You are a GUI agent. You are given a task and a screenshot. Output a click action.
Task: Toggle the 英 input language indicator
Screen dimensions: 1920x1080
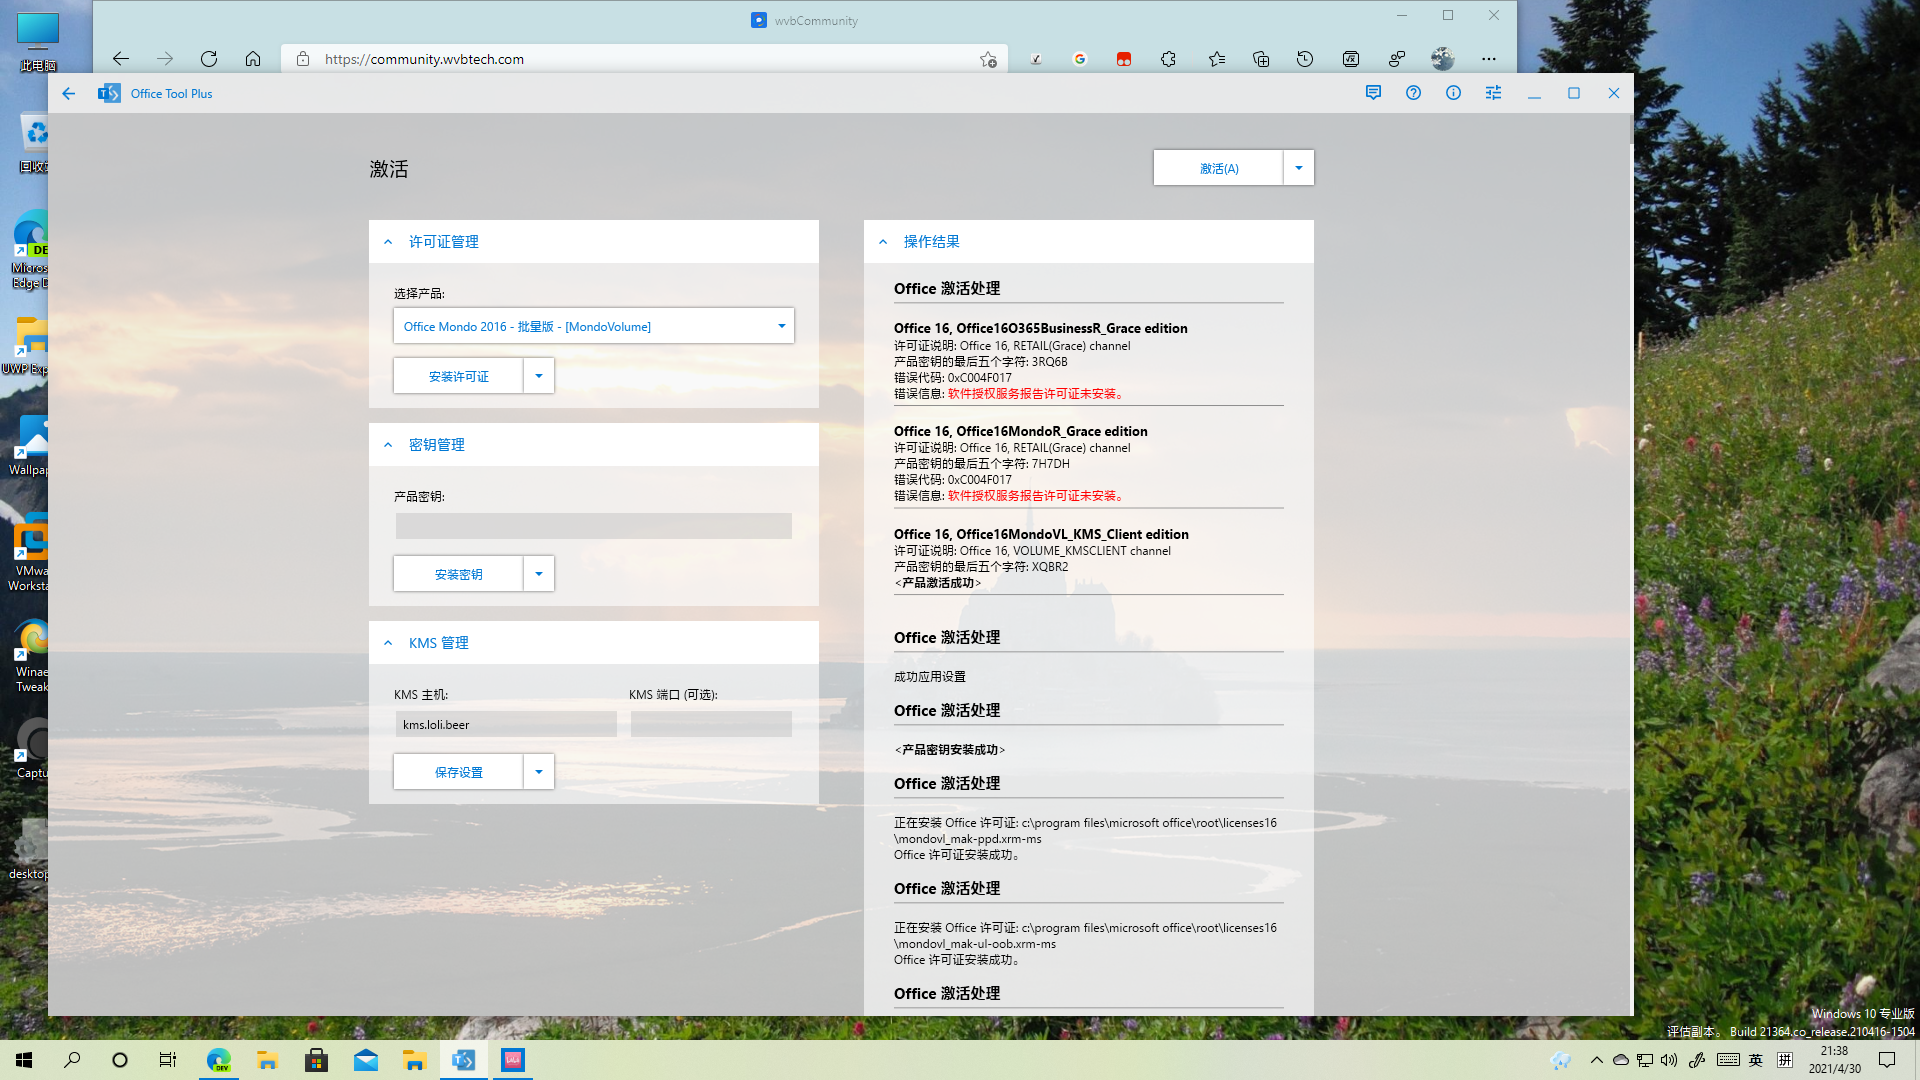click(x=1756, y=1060)
